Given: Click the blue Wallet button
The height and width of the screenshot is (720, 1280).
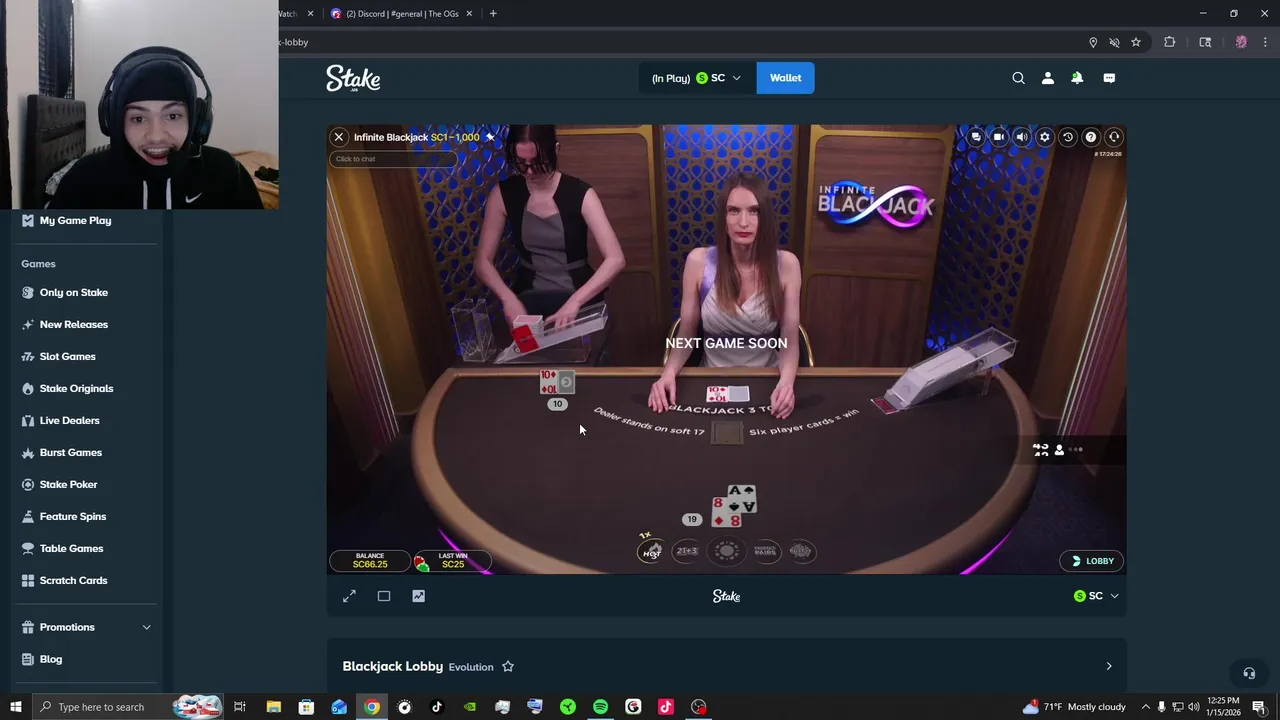Looking at the screenshot, I should [x=786, y=78].
